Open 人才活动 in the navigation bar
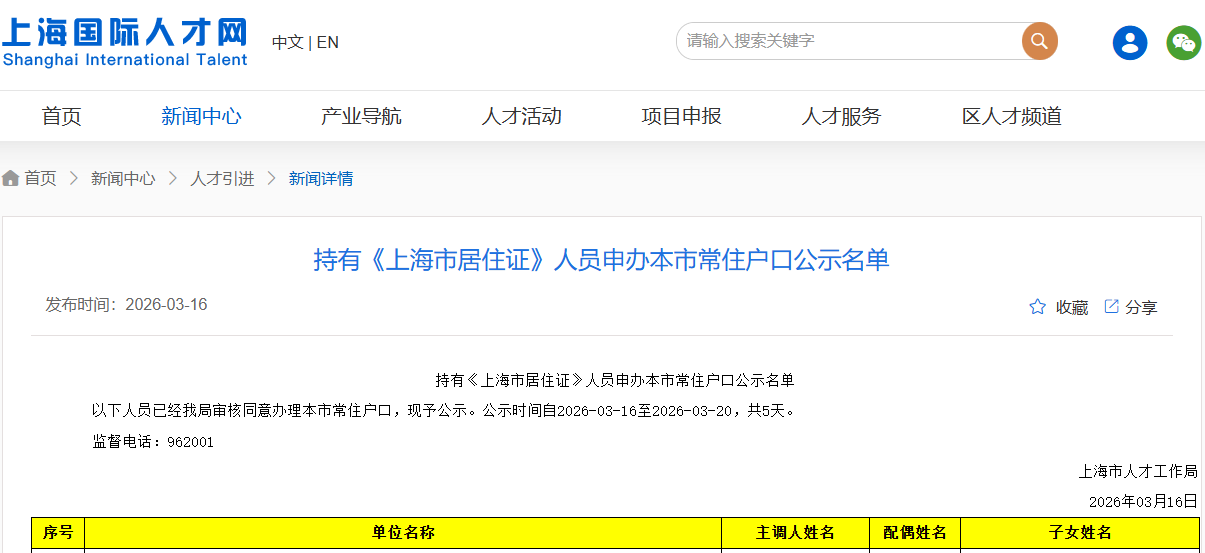1205x553 pixels. click(521, 116)
